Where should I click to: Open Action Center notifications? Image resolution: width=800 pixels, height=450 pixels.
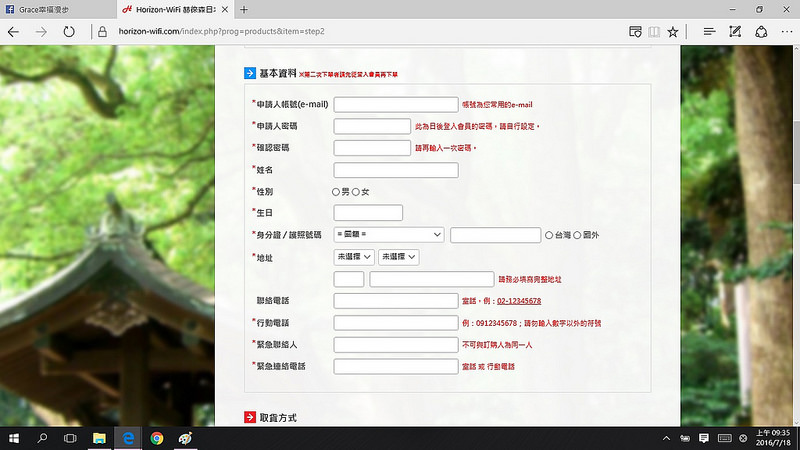click(704, 438)
